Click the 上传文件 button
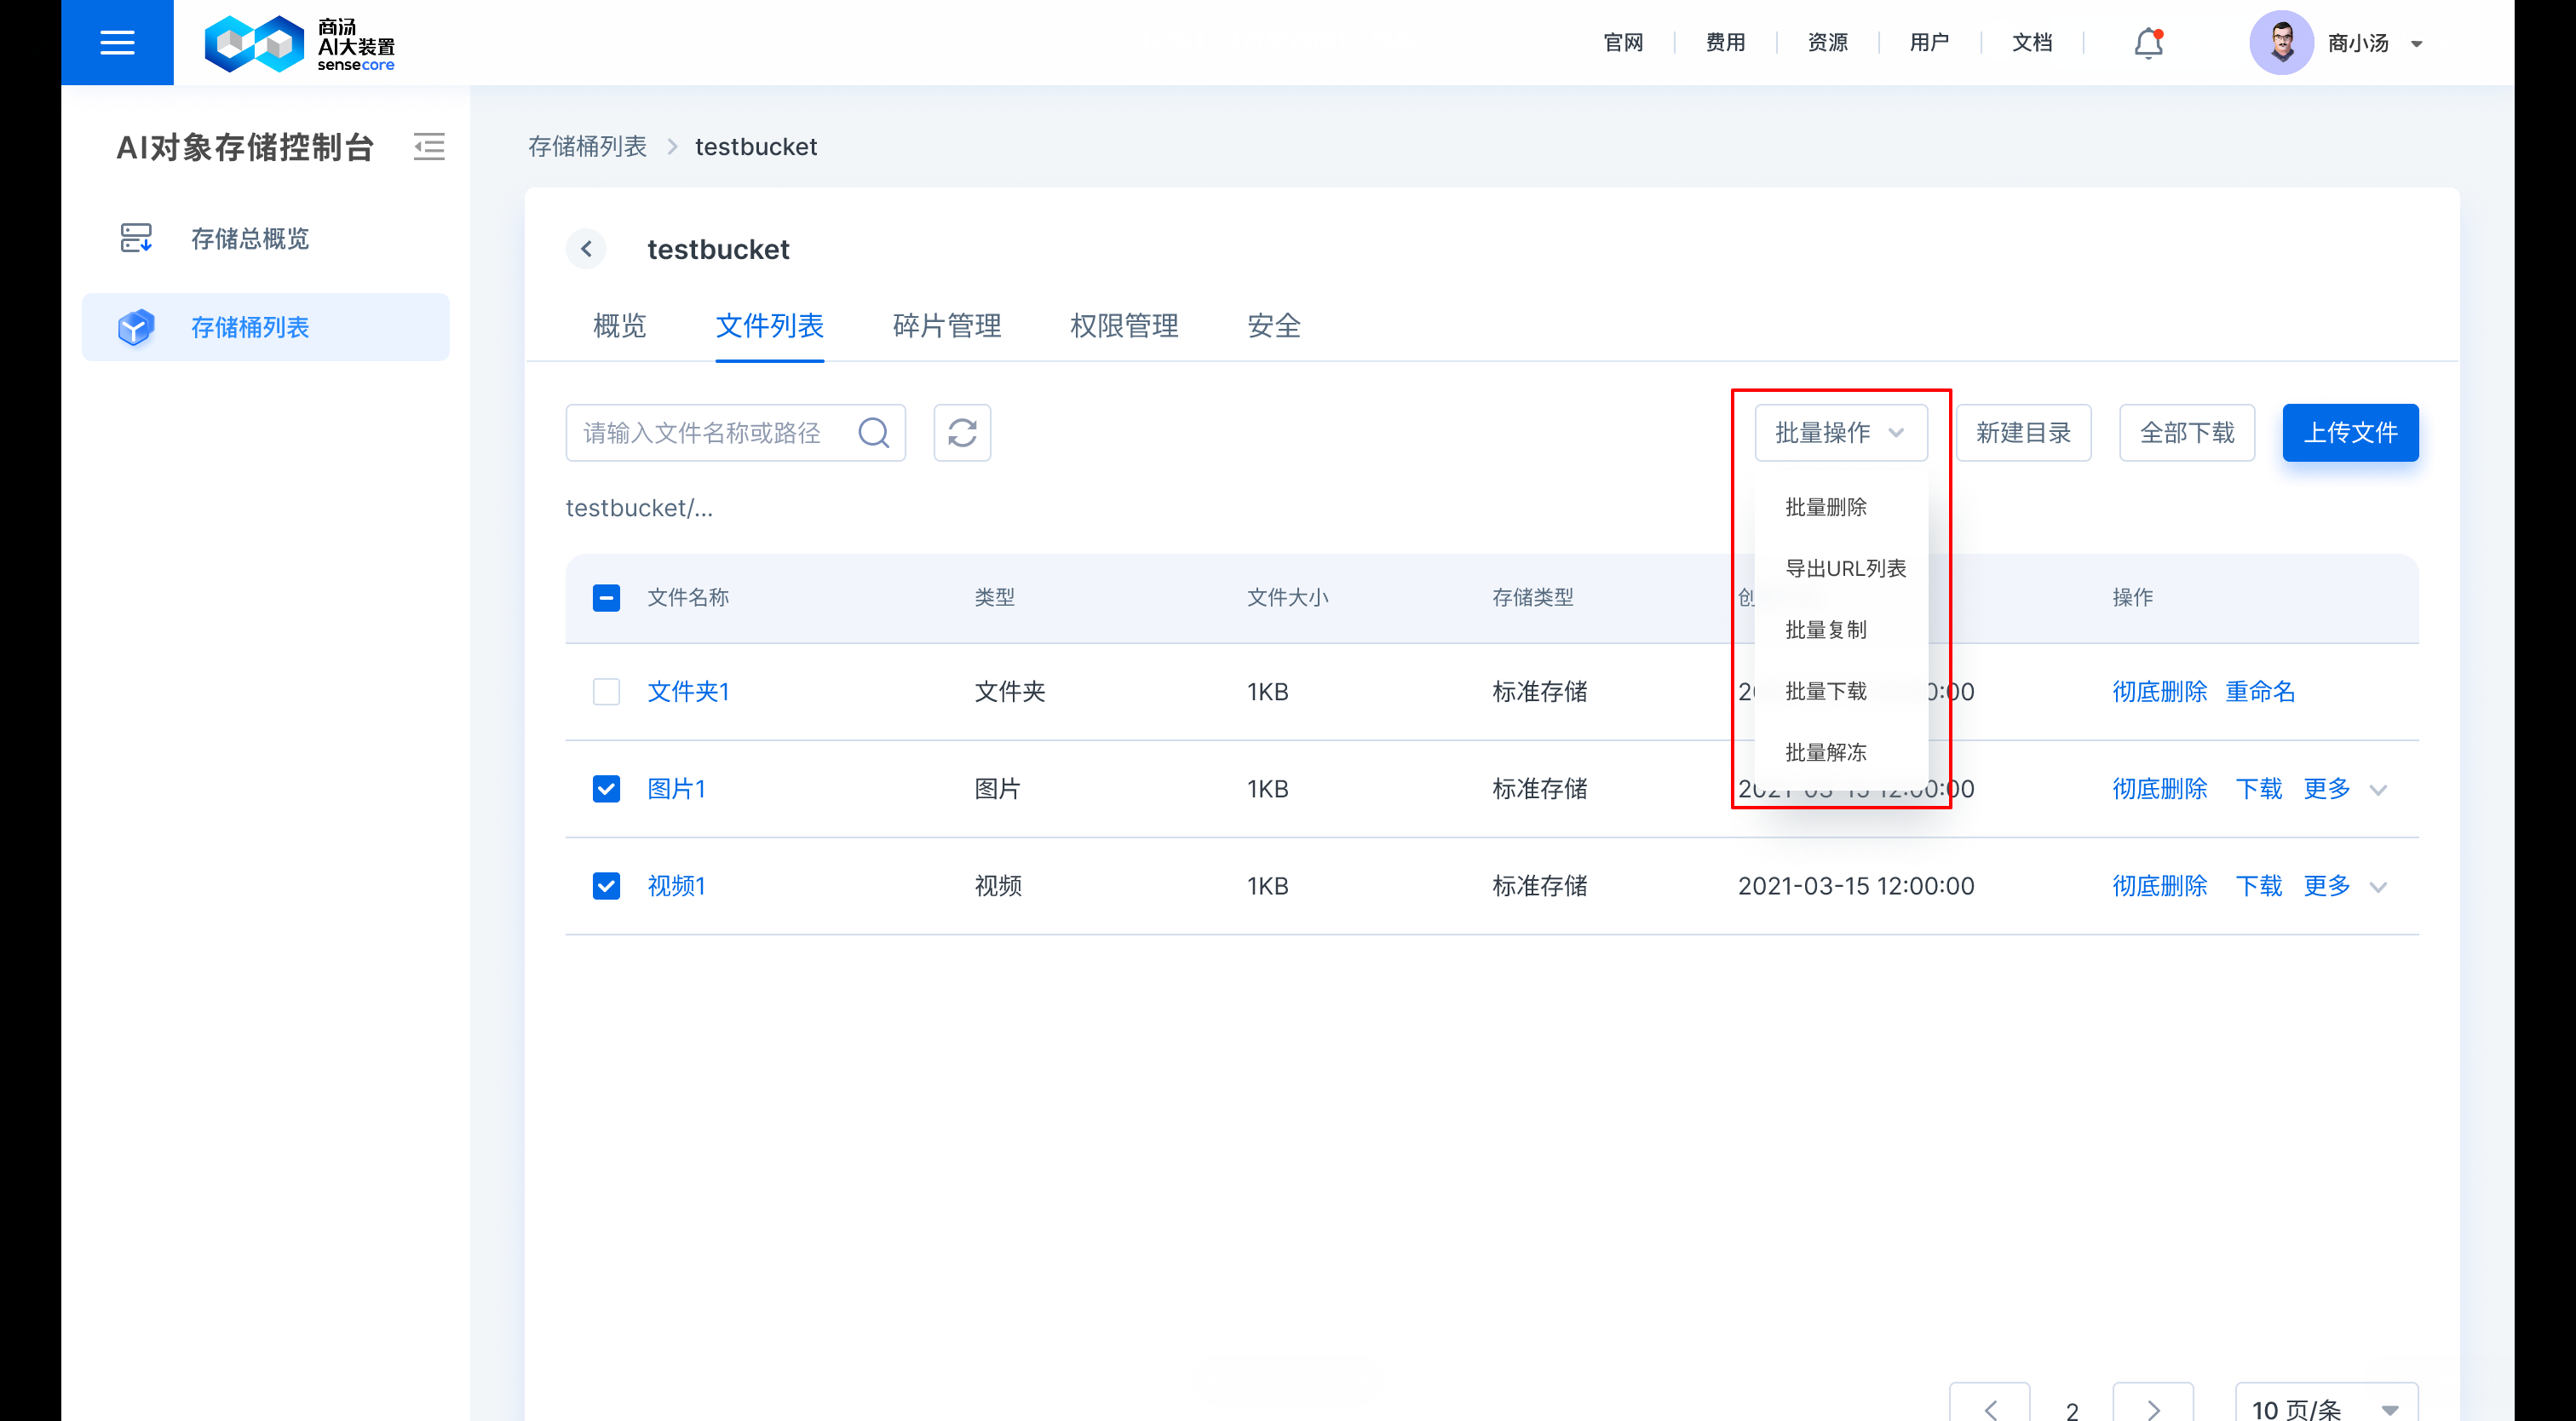 pyautogui.click(x=2349, y=433)
